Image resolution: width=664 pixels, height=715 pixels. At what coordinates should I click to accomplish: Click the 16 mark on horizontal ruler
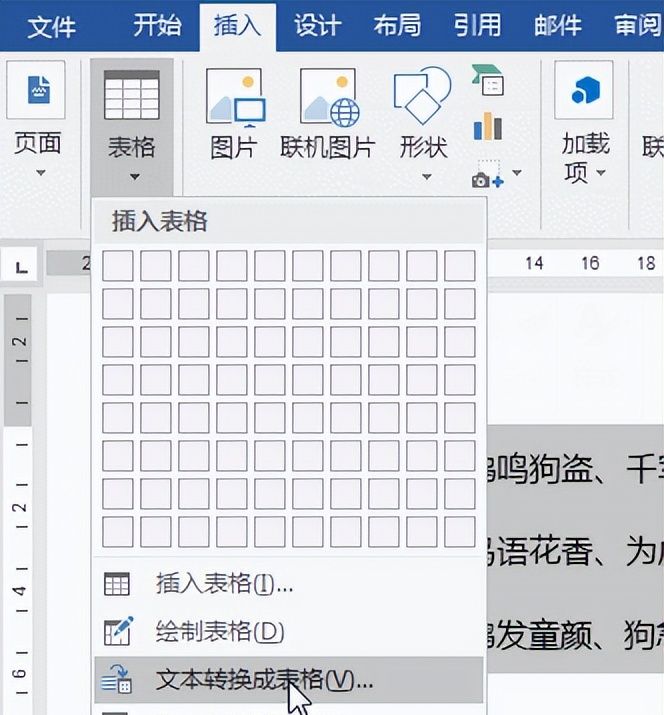coord(590,263)
